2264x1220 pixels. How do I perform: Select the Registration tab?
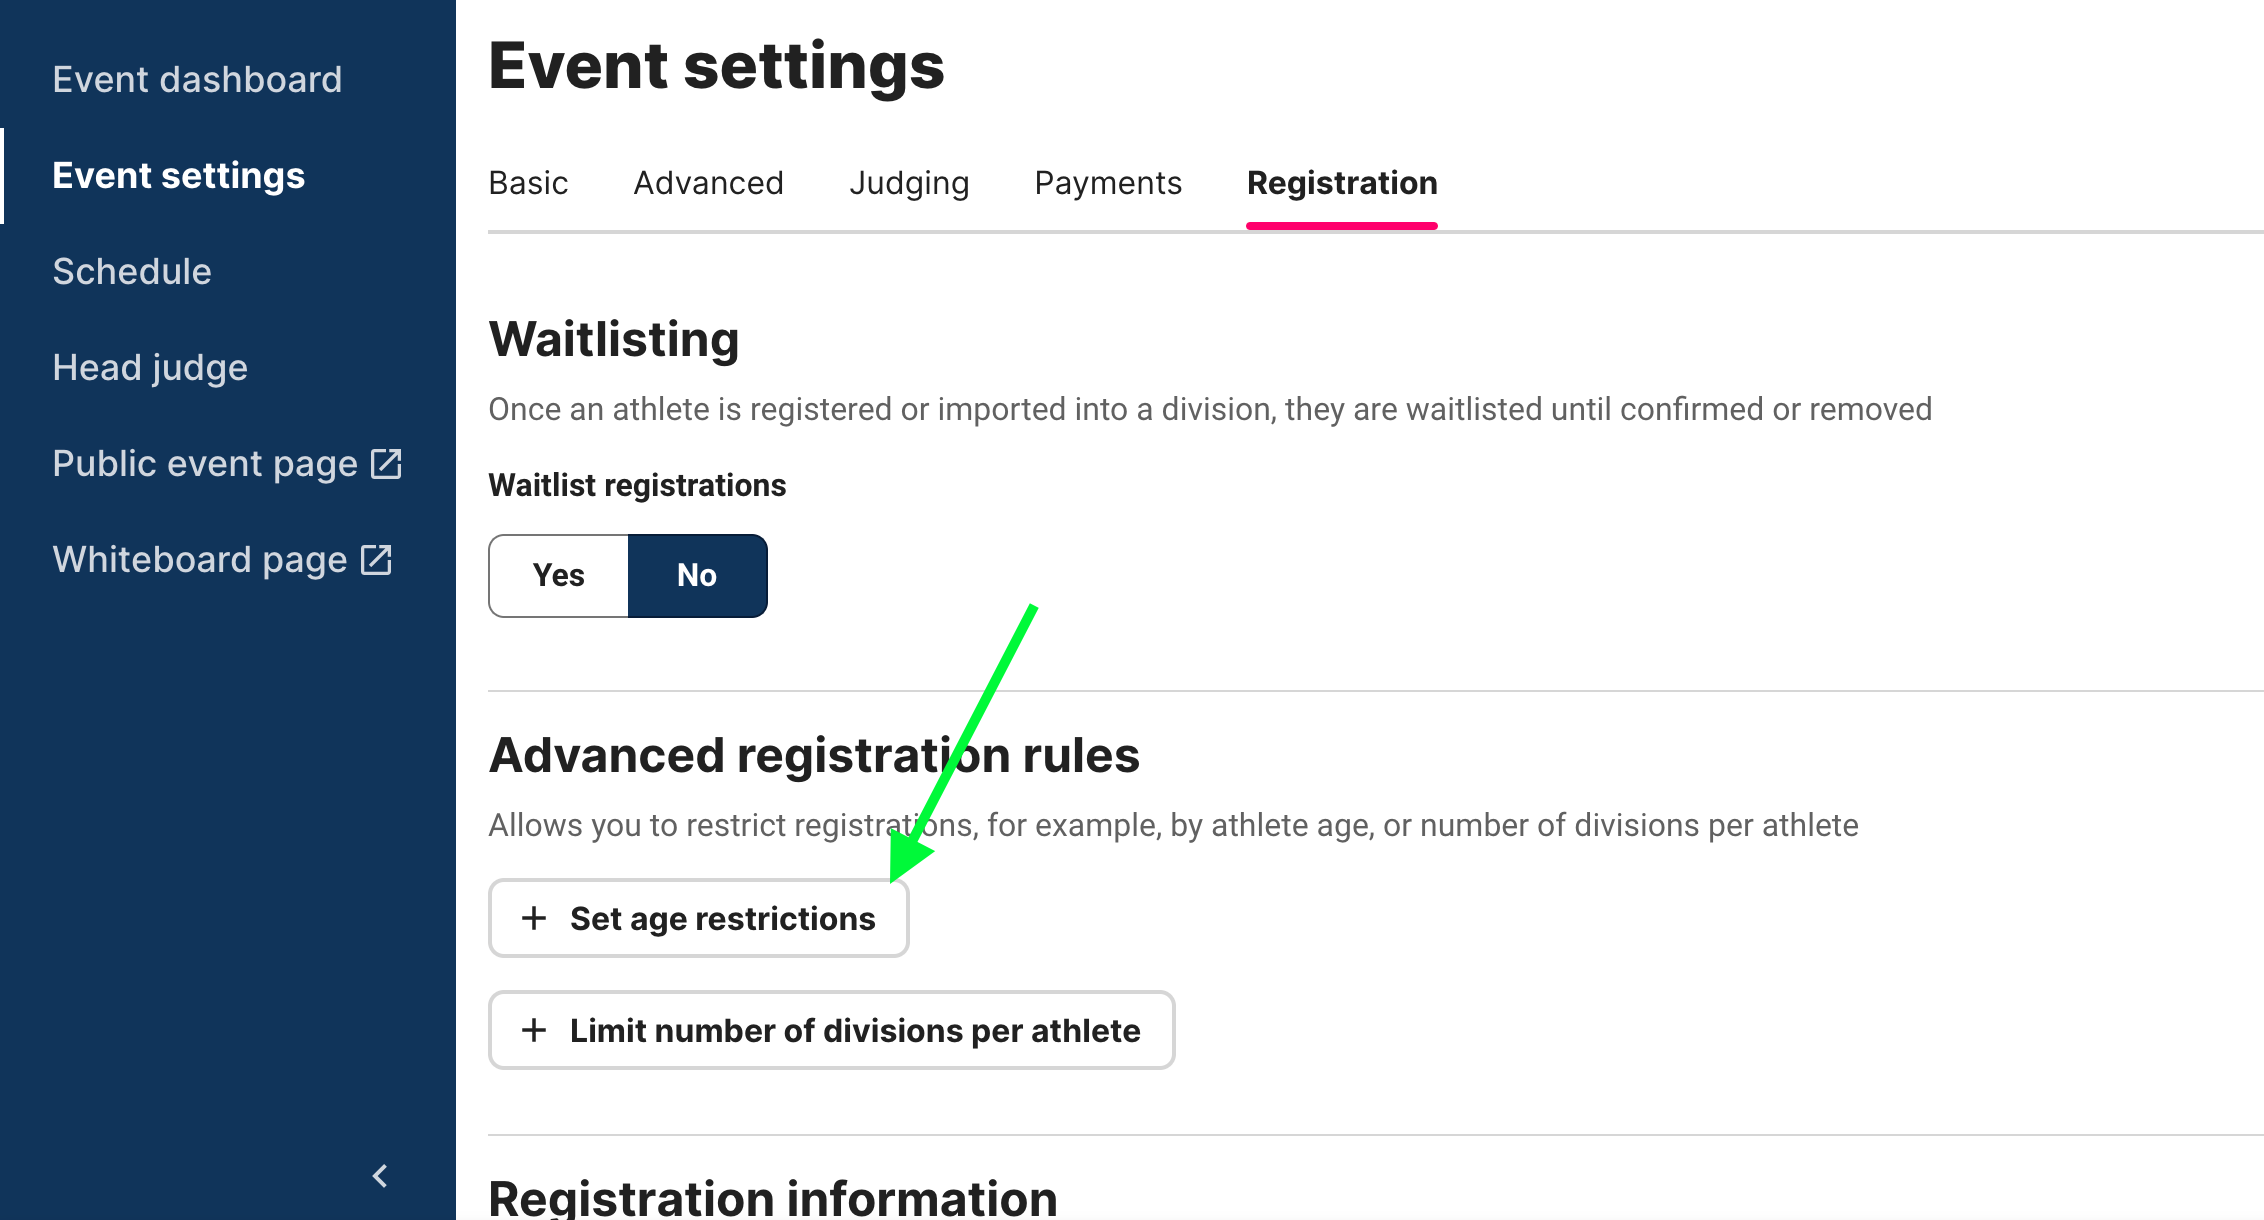[x=1342, y=183]
